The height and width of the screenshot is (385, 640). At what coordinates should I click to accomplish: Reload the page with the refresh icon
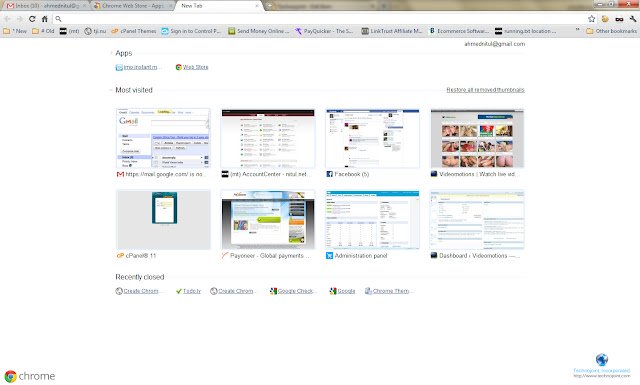pyautogui.click(x=32, y=19)
